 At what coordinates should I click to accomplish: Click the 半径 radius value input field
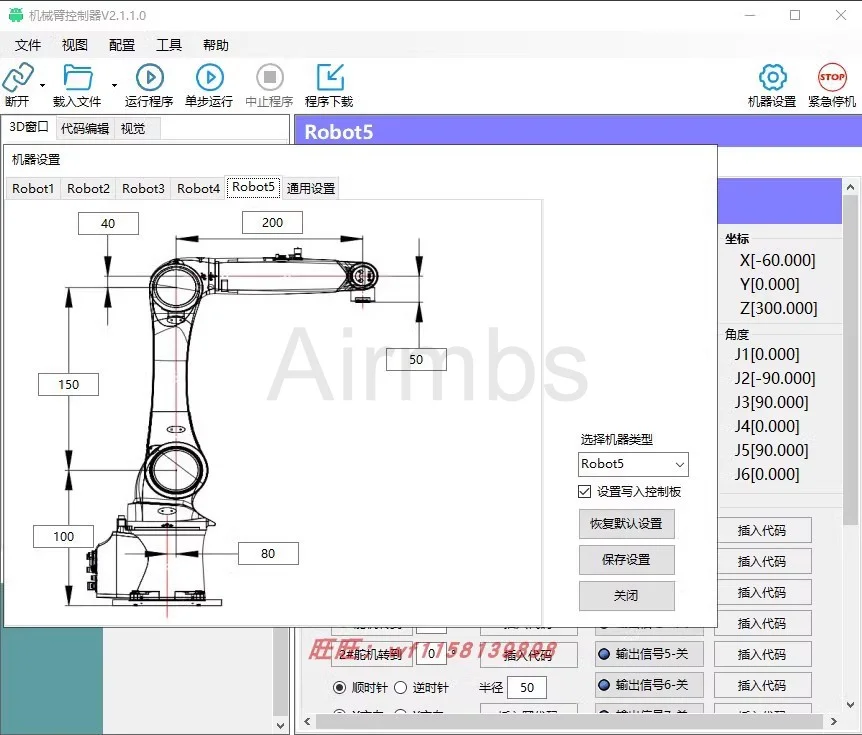click(527, 687)
